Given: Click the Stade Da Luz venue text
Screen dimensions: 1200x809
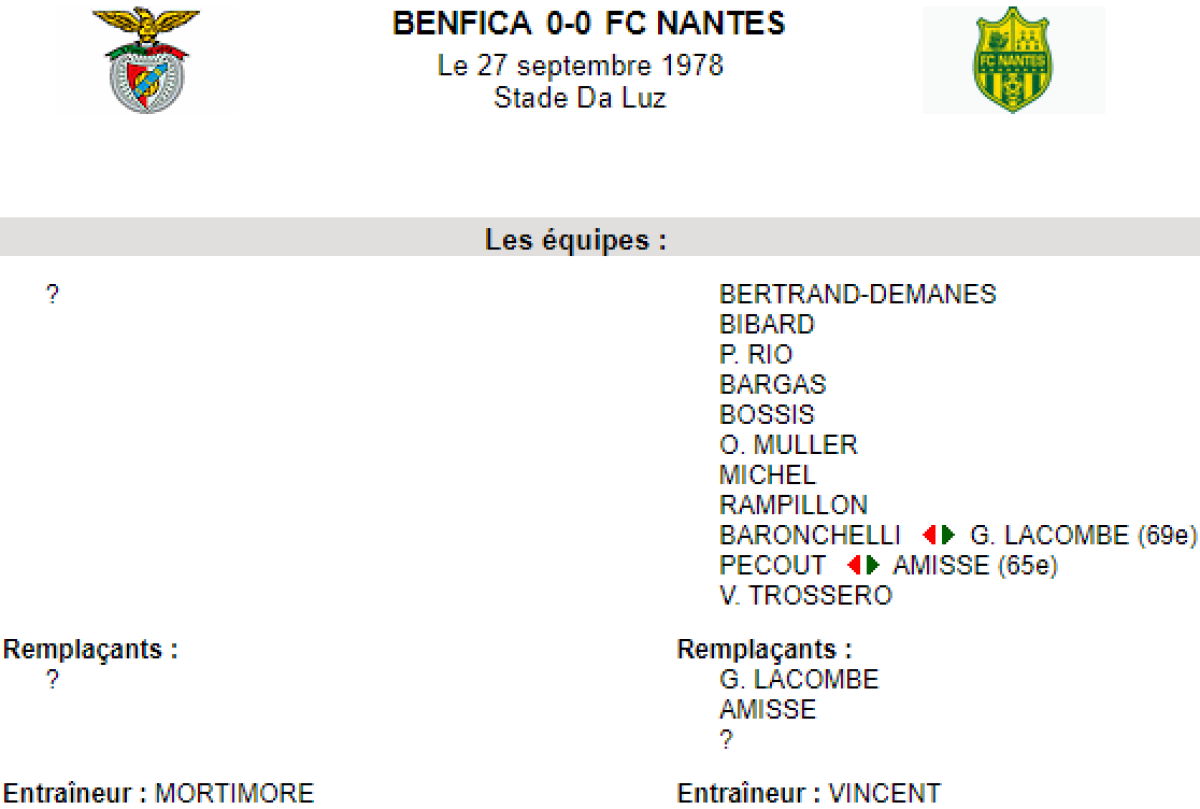Looking at the screenshot, I should 579,98.
